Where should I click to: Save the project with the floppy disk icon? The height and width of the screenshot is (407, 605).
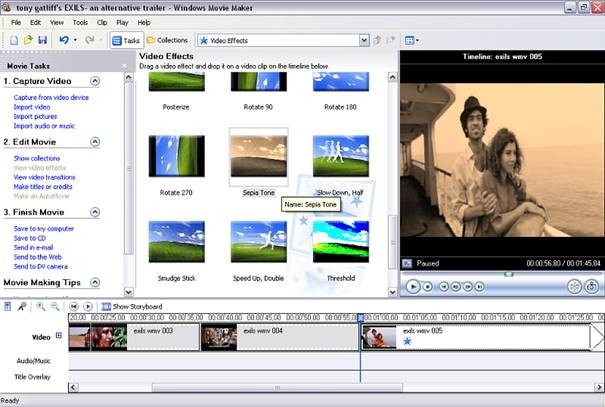tap(42, 40)
